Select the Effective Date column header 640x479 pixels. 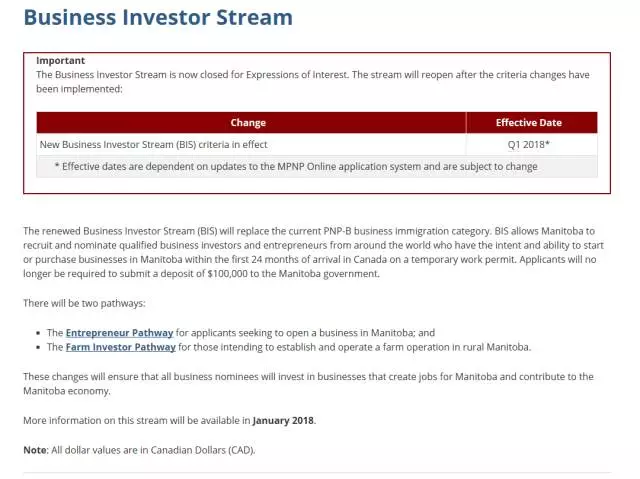click(x=529, y=123)
